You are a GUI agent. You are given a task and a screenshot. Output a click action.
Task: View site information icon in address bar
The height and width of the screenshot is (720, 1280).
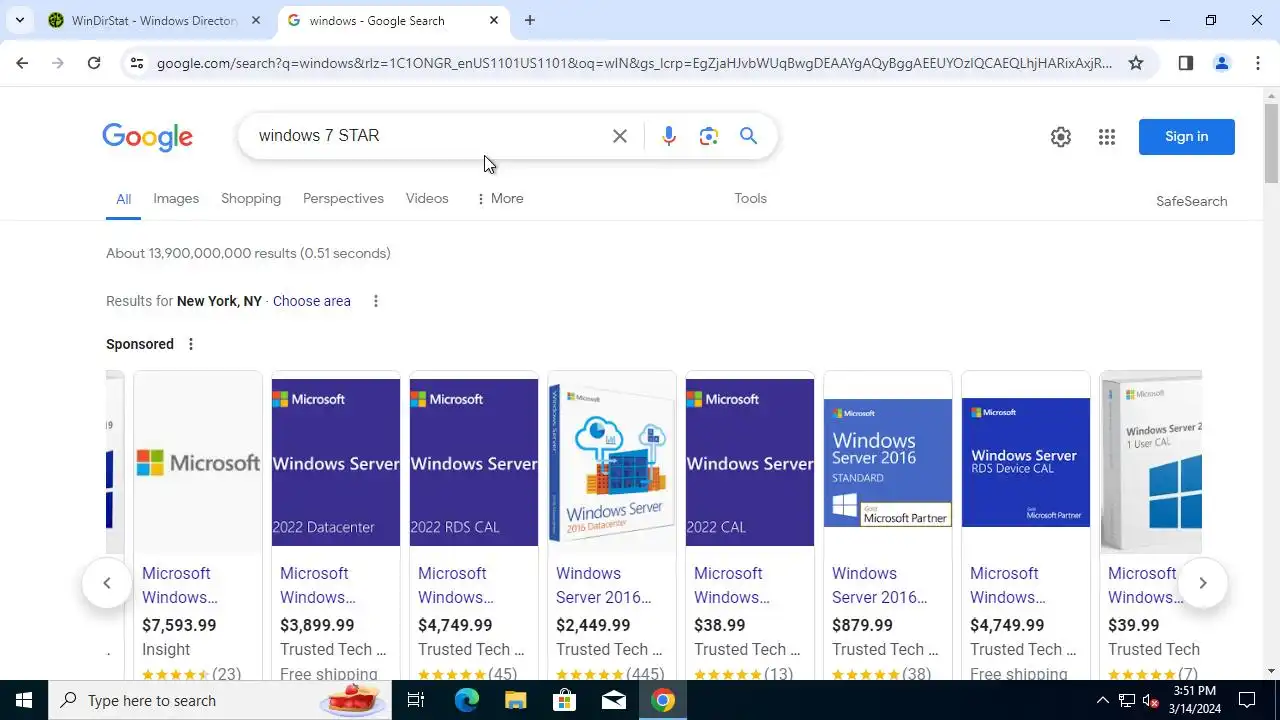coord(137,63)
